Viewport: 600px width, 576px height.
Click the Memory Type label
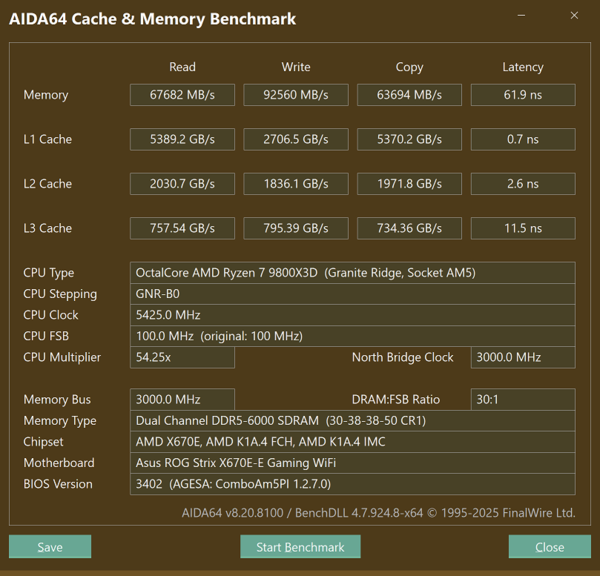click(60, 421)
